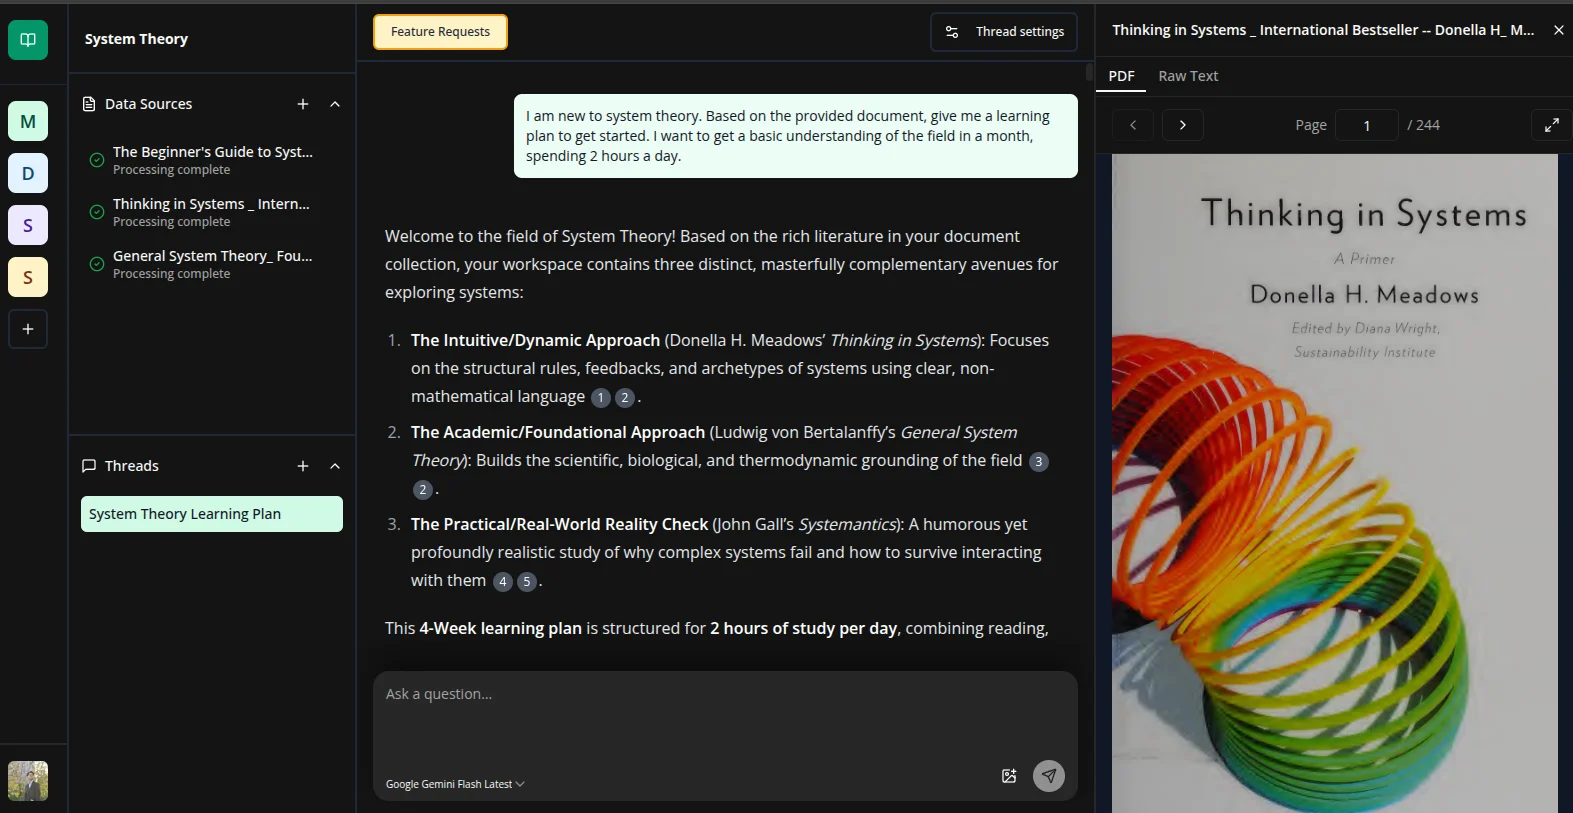Select The Beginner's Guide to Syst... data source
This screenshot has height=813, width=1573.
click(212, 160)
